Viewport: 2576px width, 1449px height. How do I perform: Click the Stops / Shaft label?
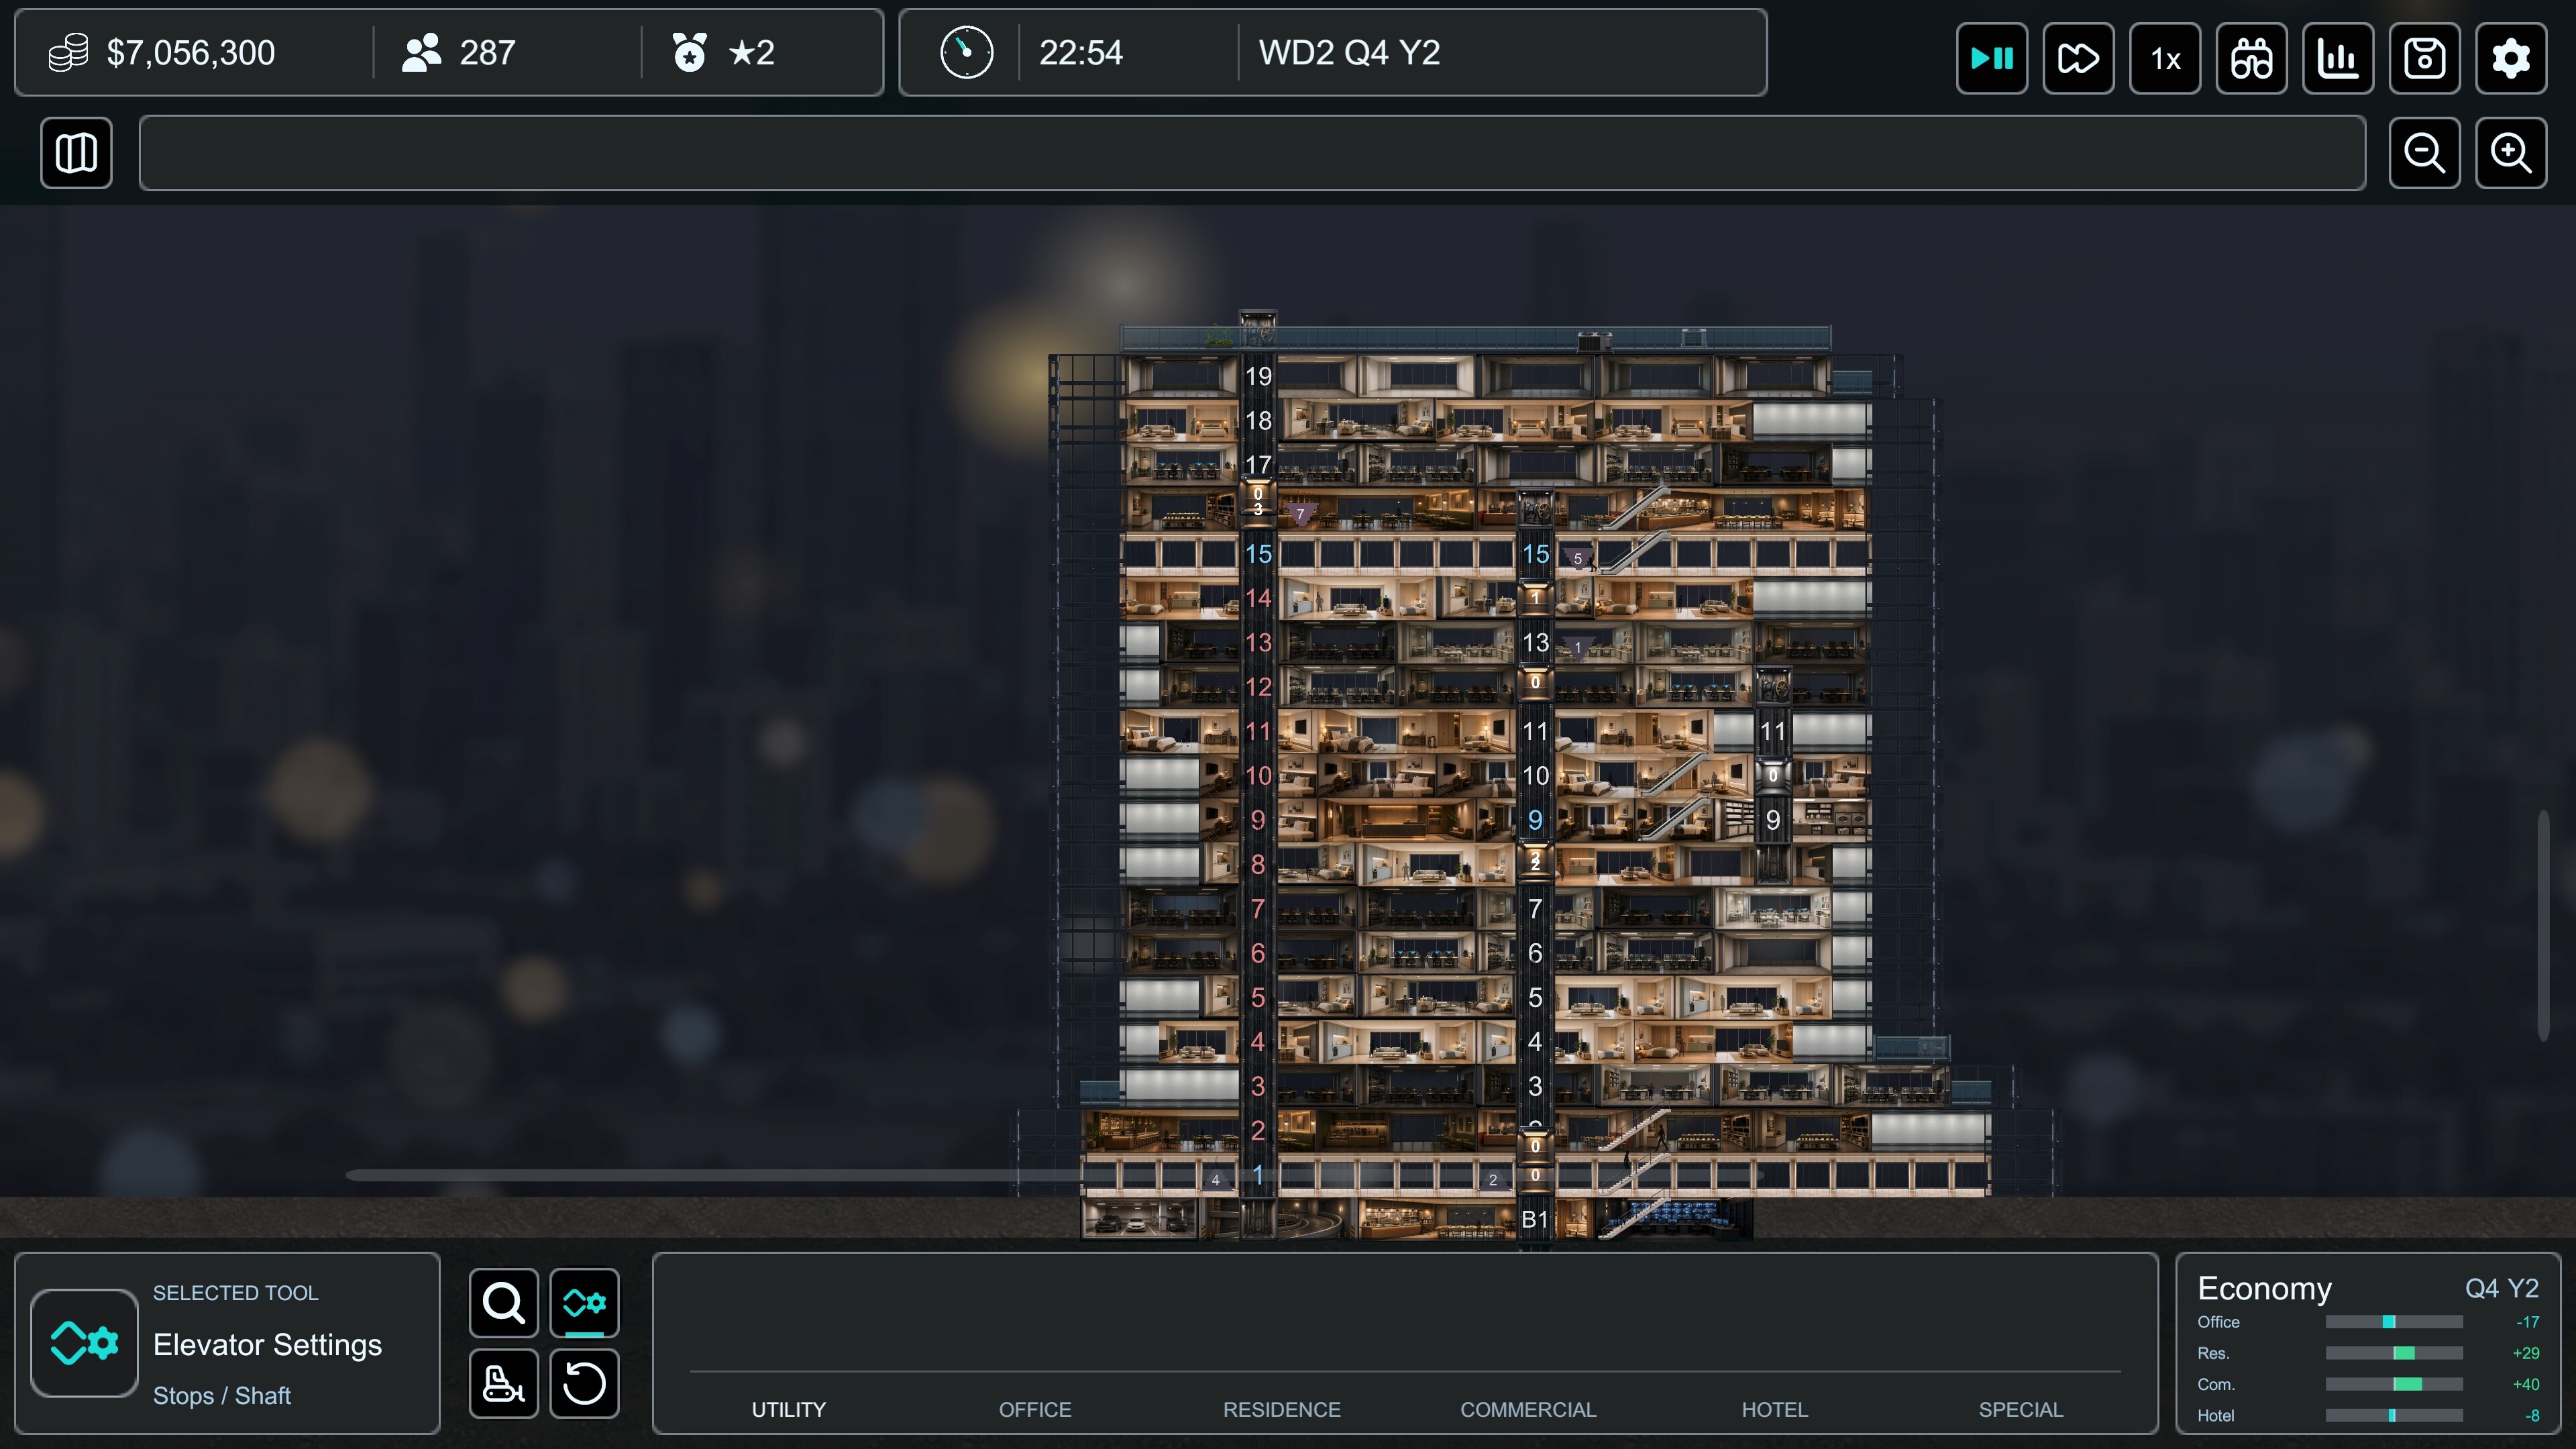point(222,1395)
